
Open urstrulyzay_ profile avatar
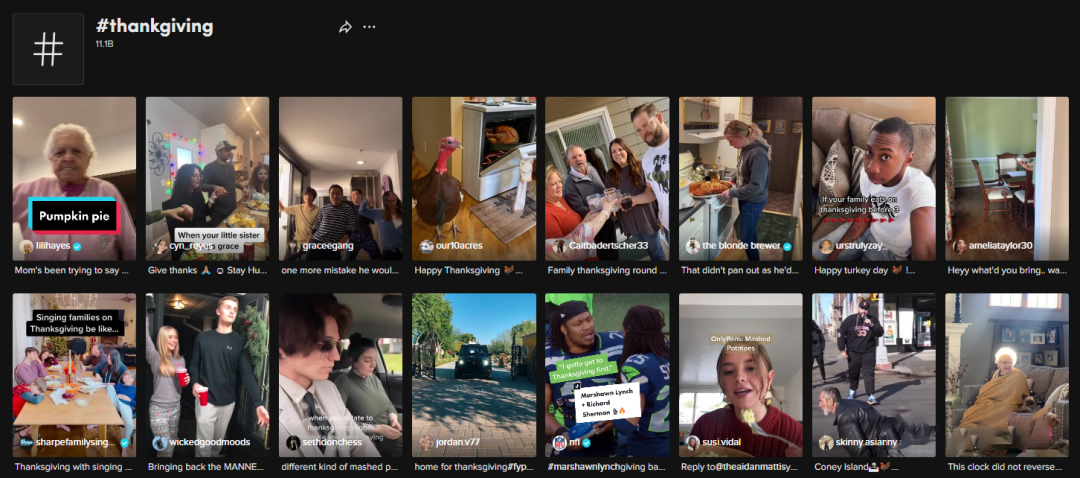coord(826,247)
